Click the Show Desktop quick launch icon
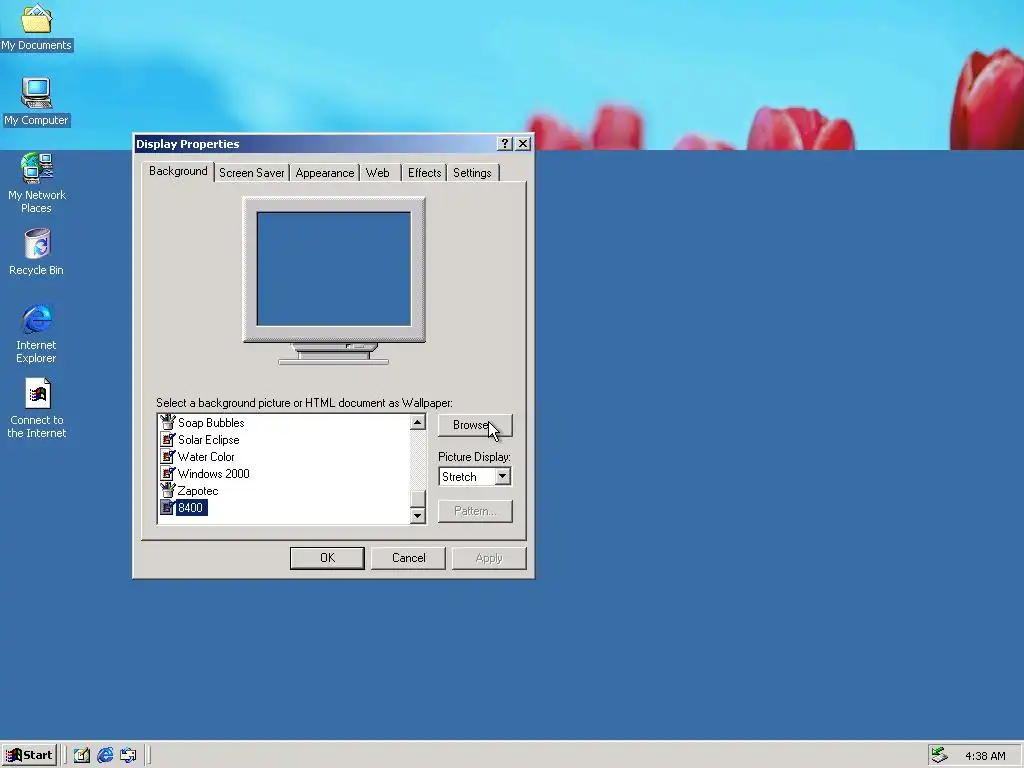 (x=82, y=755)
